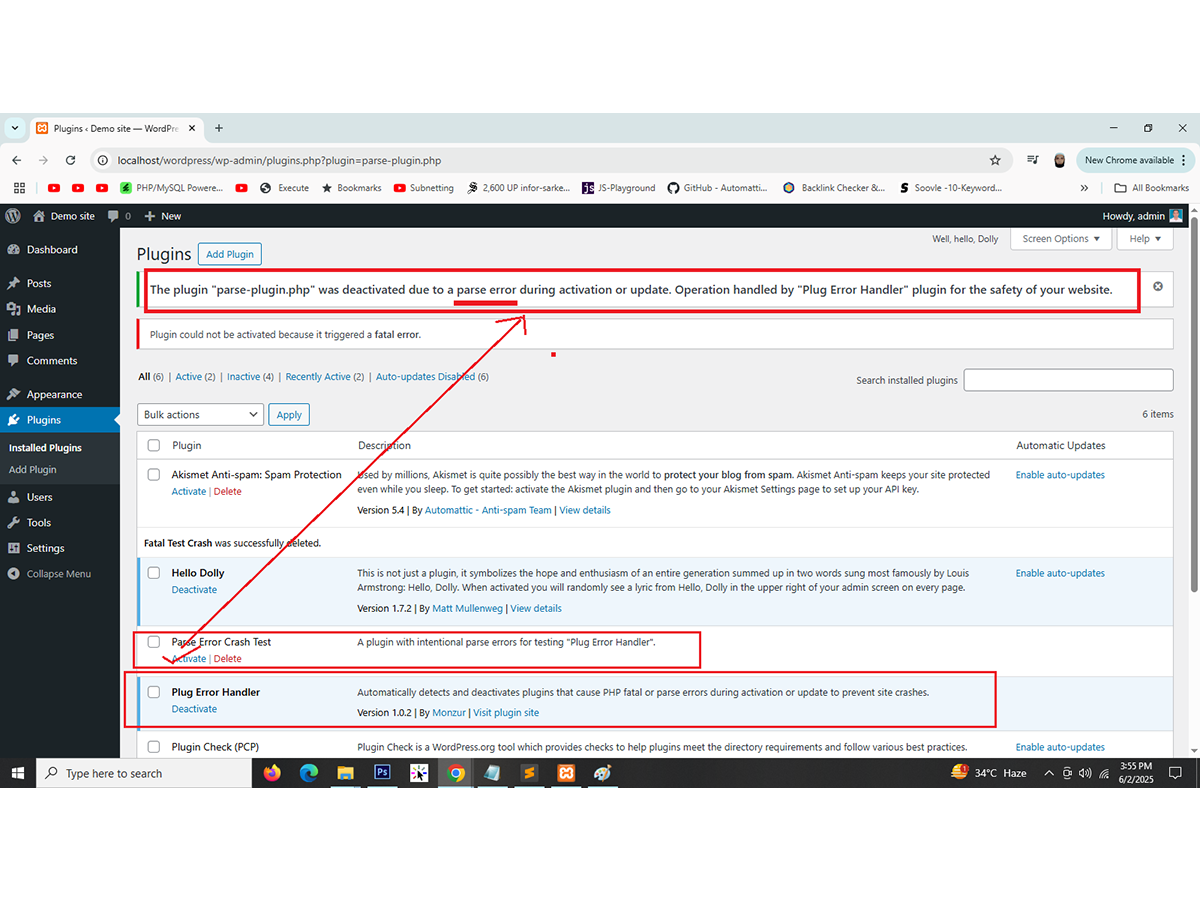1200x900 pixels.
Task: Check the Plug Error Handler checkbox
Action: click(x=154, y=692)
